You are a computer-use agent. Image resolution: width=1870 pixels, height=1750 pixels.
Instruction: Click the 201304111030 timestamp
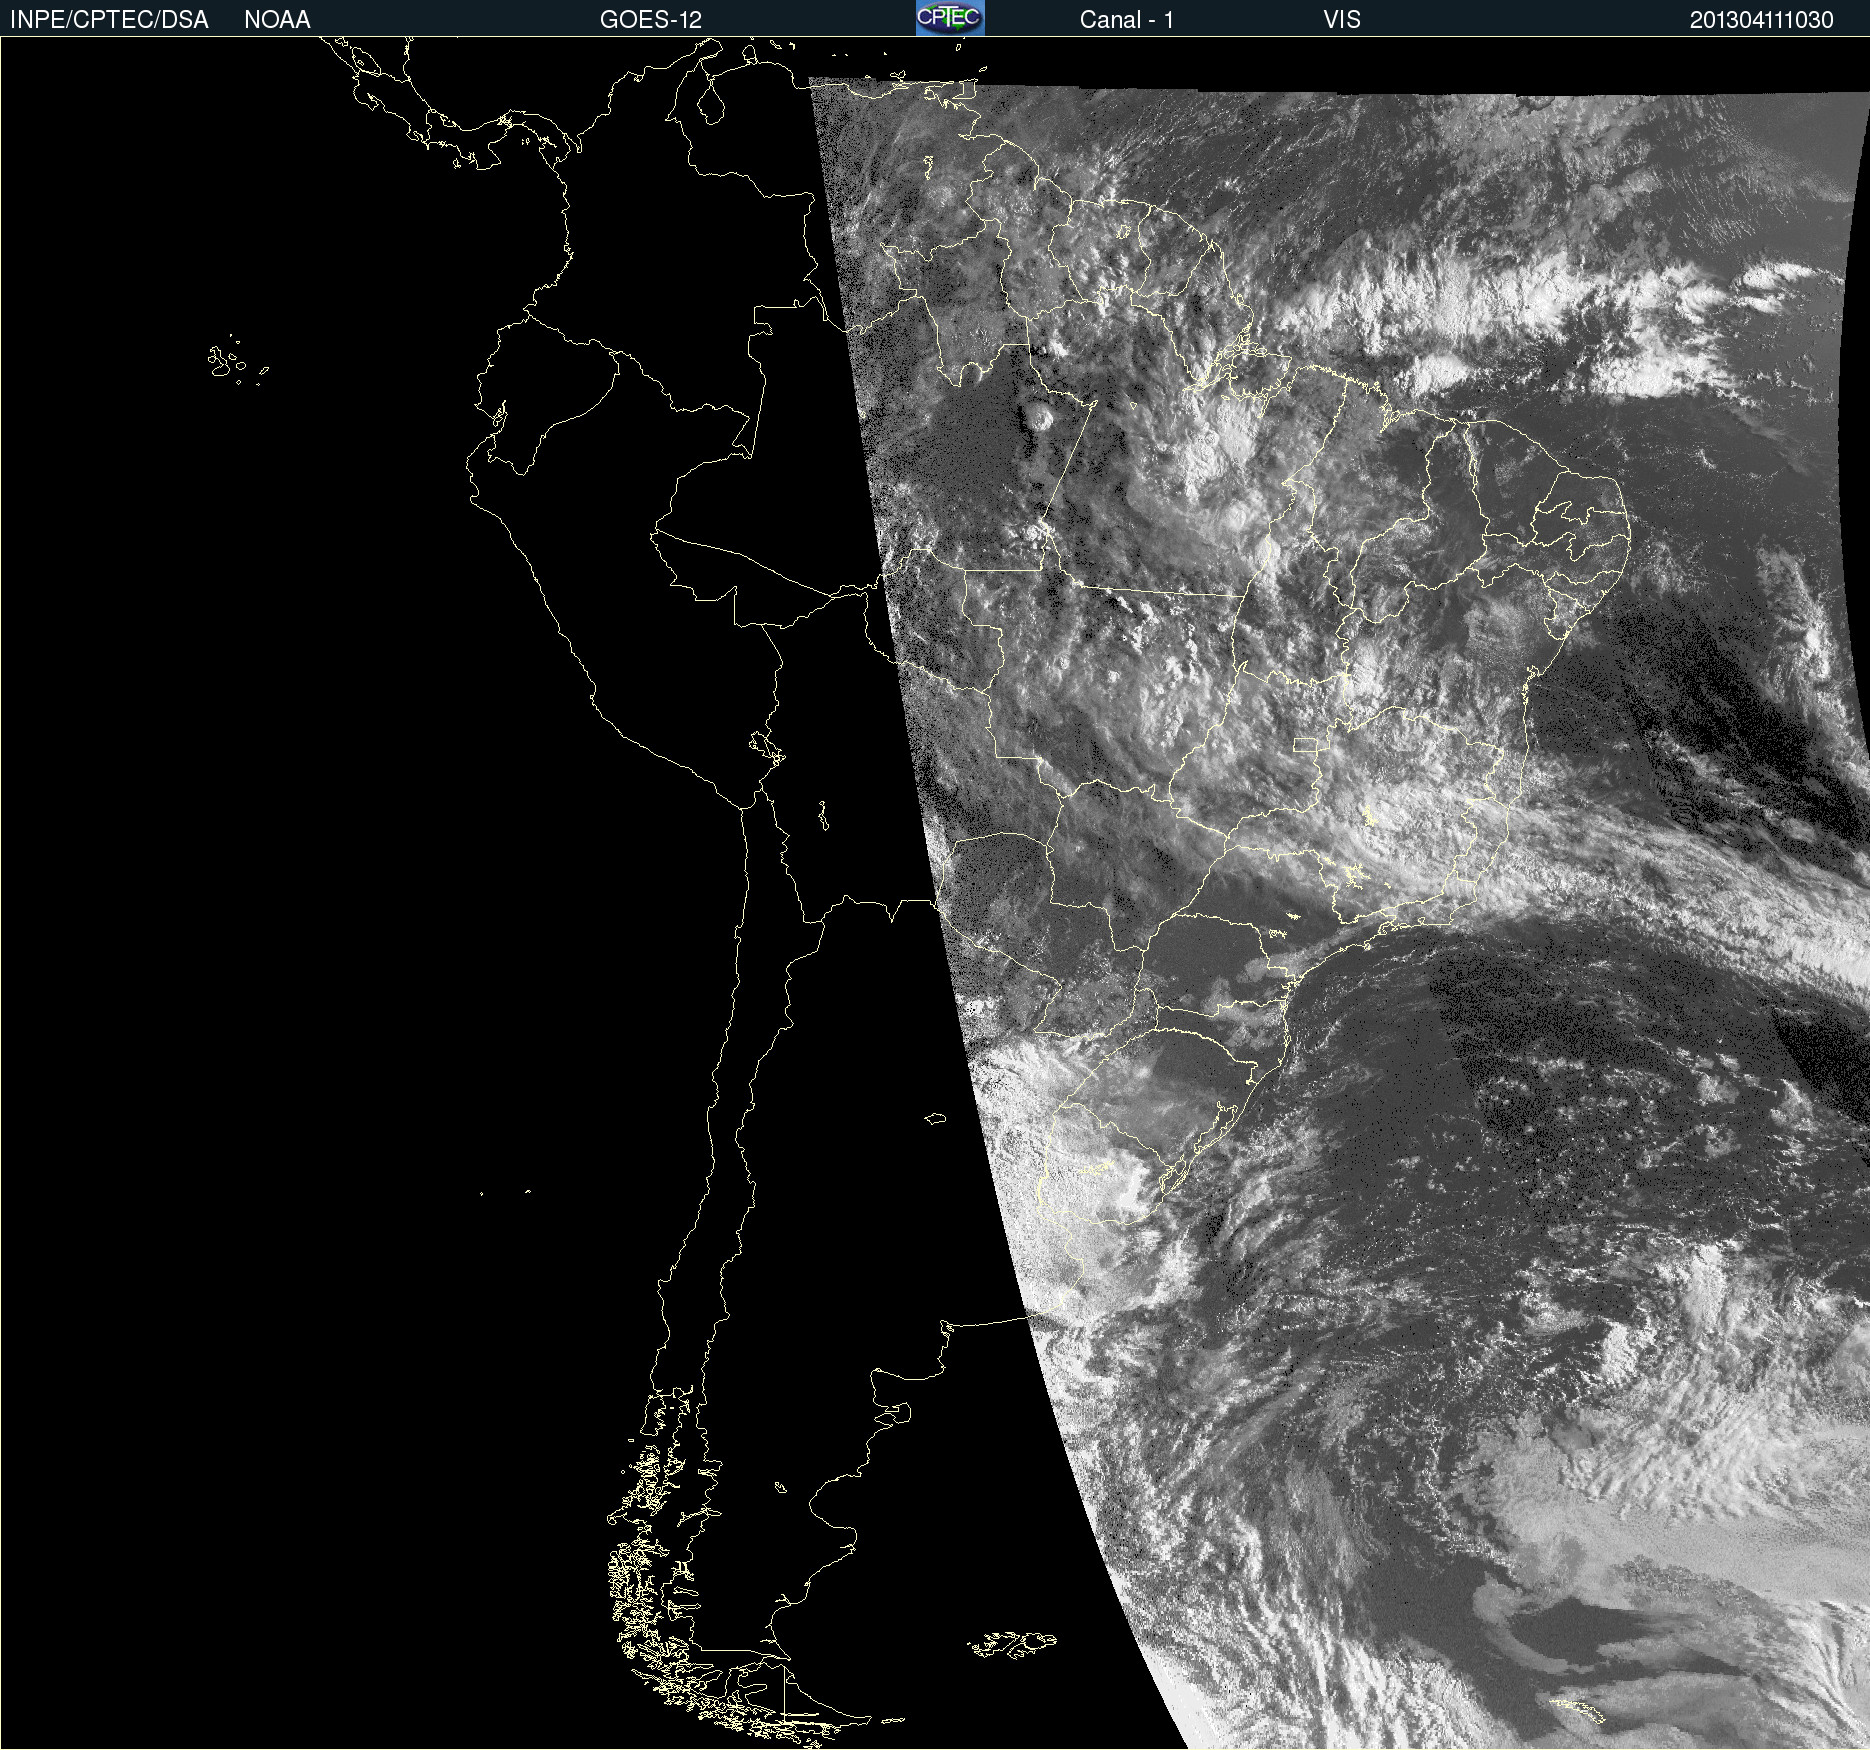coord(1762,20)
